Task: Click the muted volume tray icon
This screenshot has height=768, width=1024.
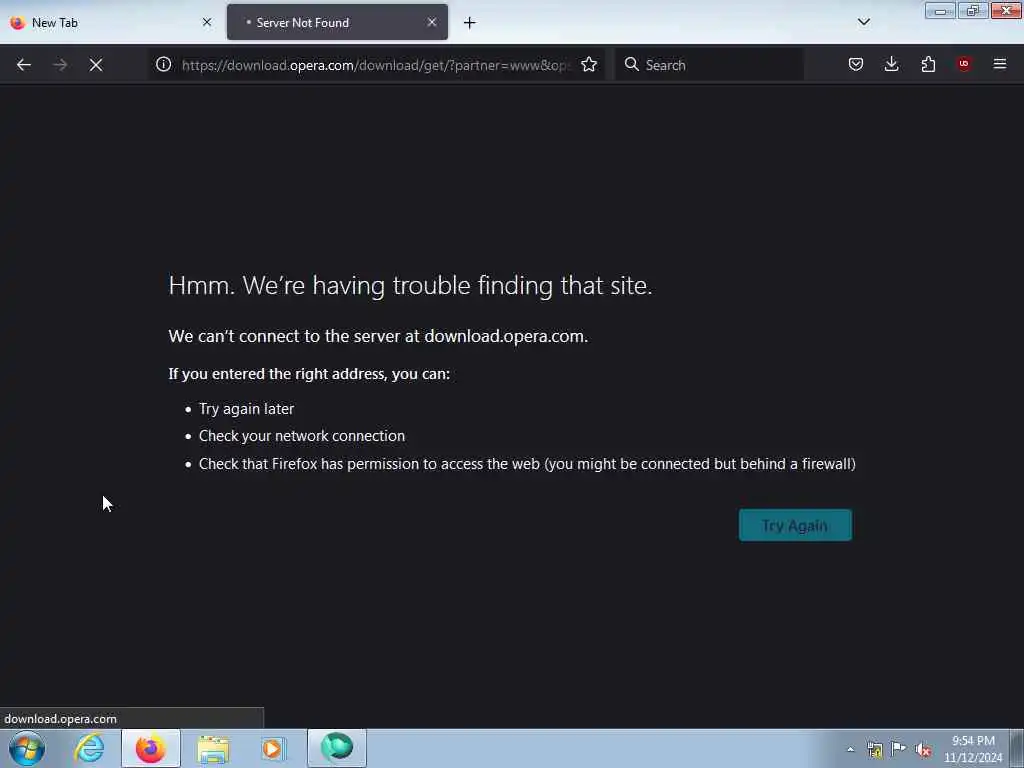Action: tap(923, 749)
